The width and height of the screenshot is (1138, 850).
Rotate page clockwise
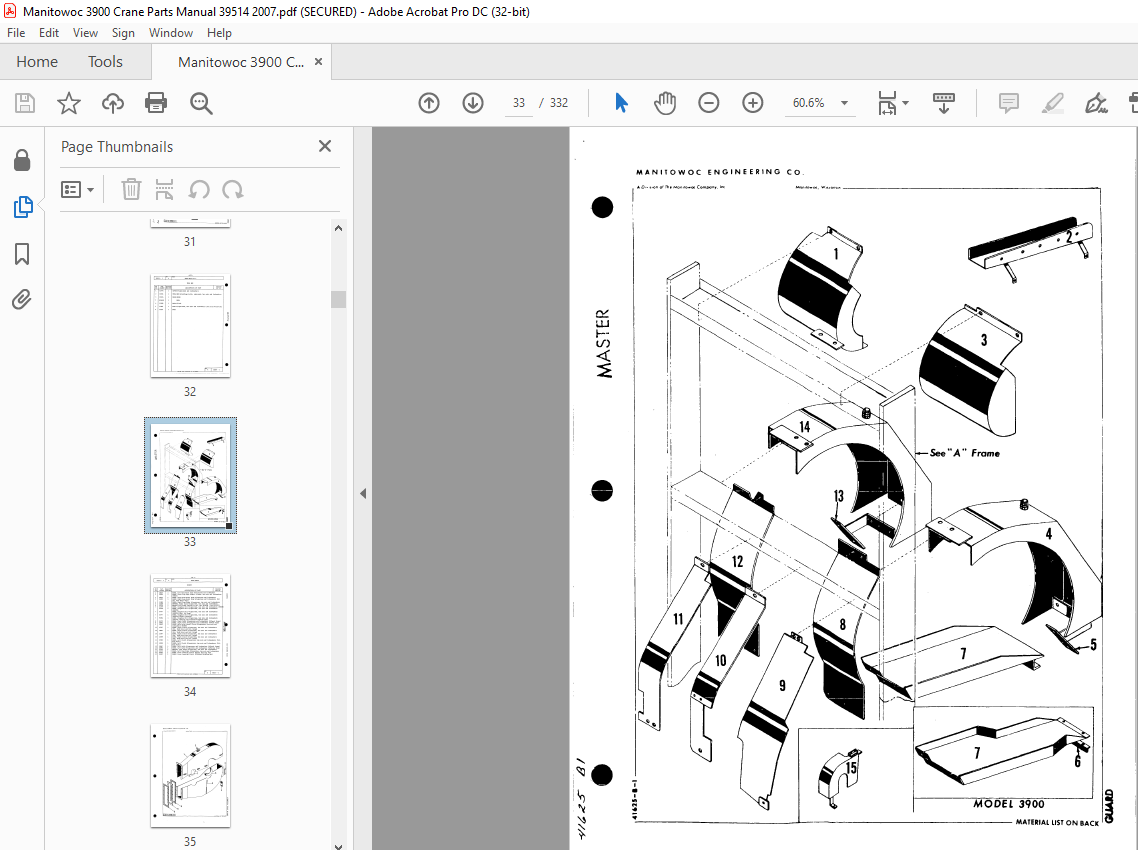pyautogui.click(x=232, y=189)
